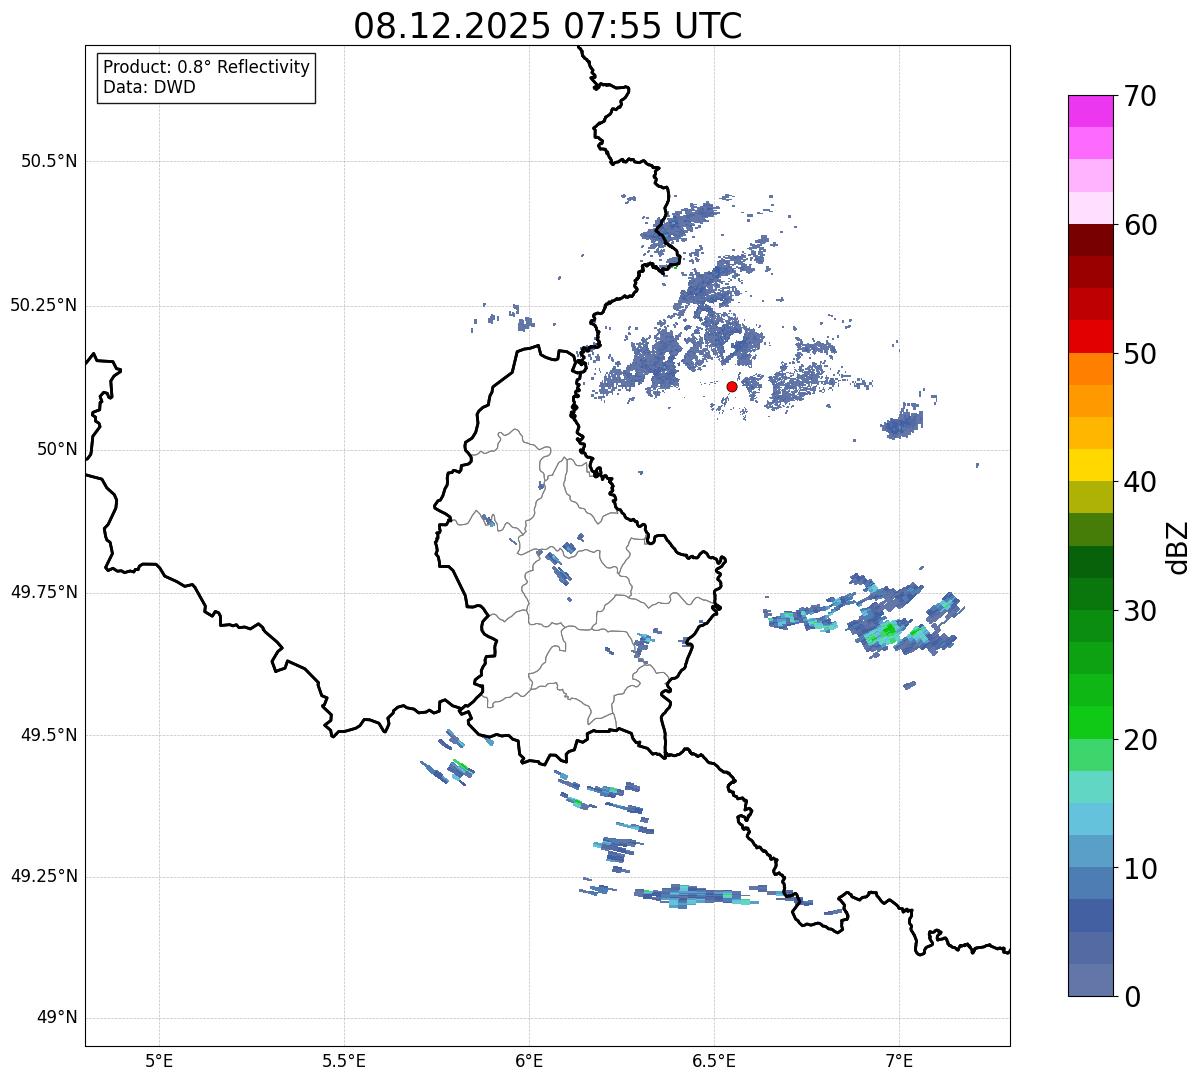
Task: Click the 49.5°N latitude label
Action: click(49, 735)
